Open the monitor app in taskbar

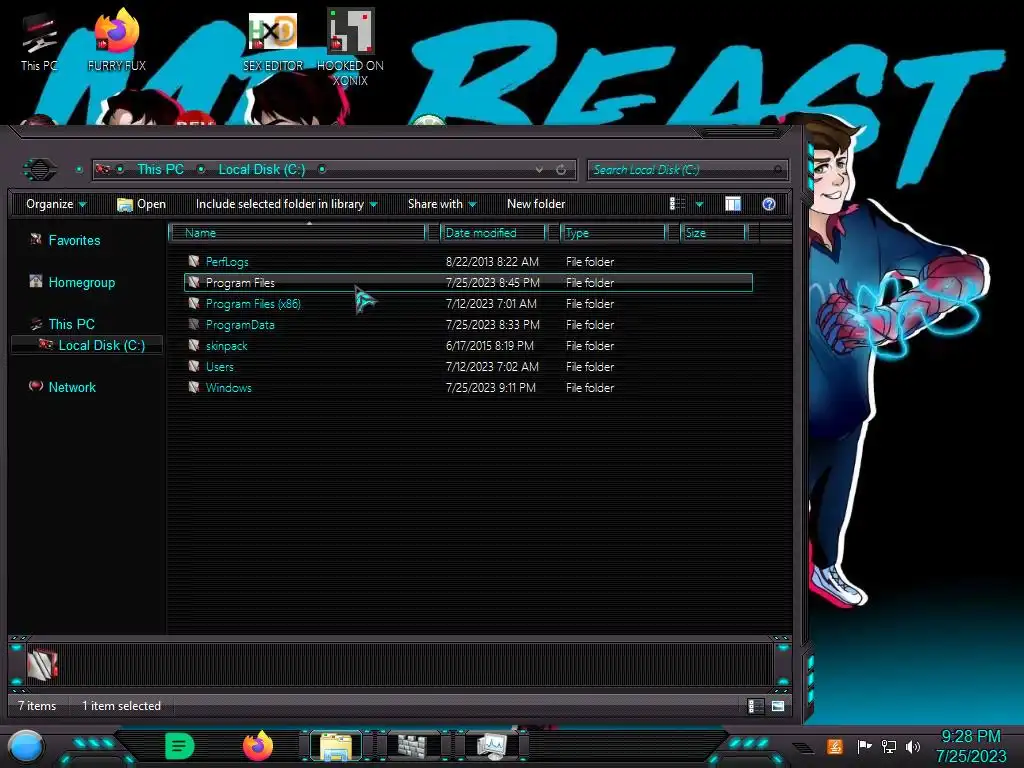(491, 746)
